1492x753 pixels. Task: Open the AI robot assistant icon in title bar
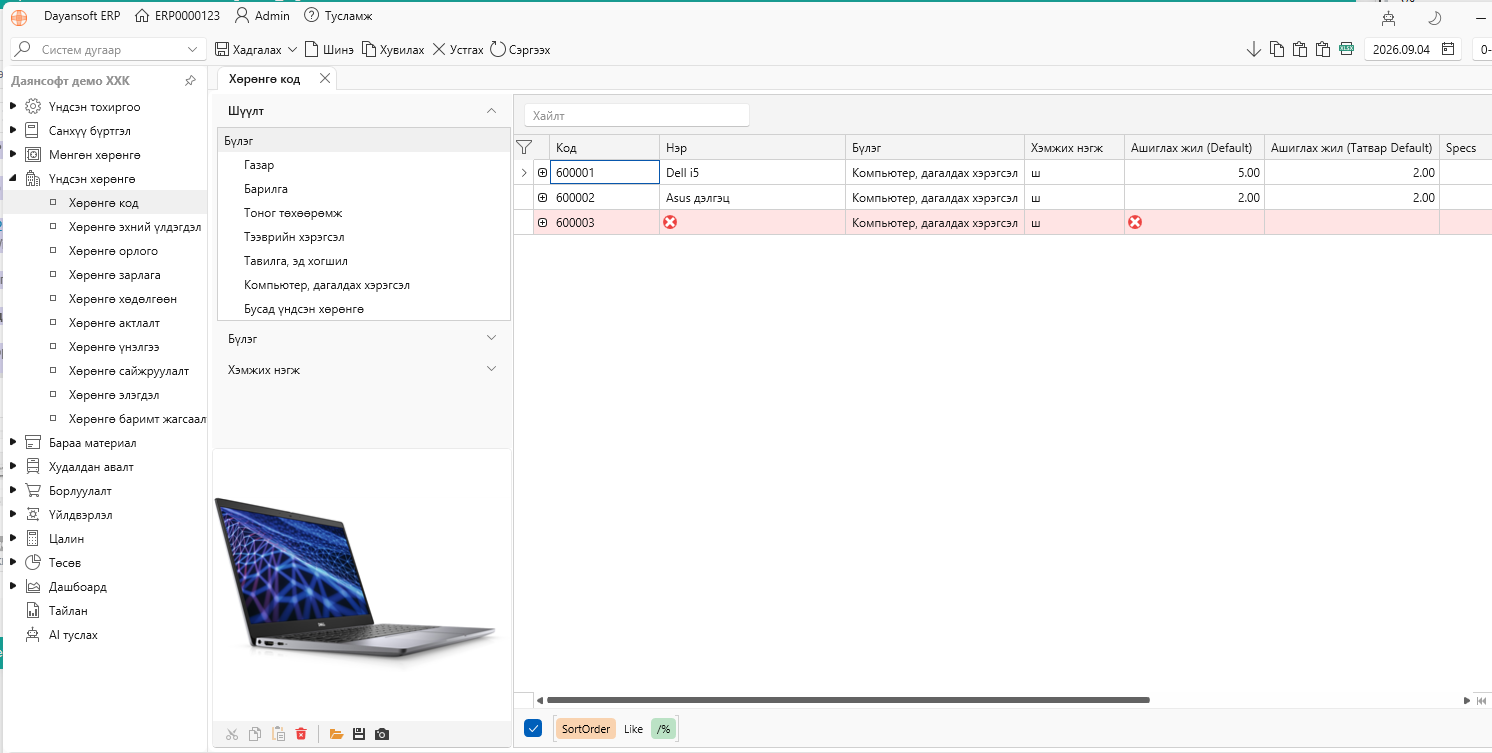(1387, 18)
